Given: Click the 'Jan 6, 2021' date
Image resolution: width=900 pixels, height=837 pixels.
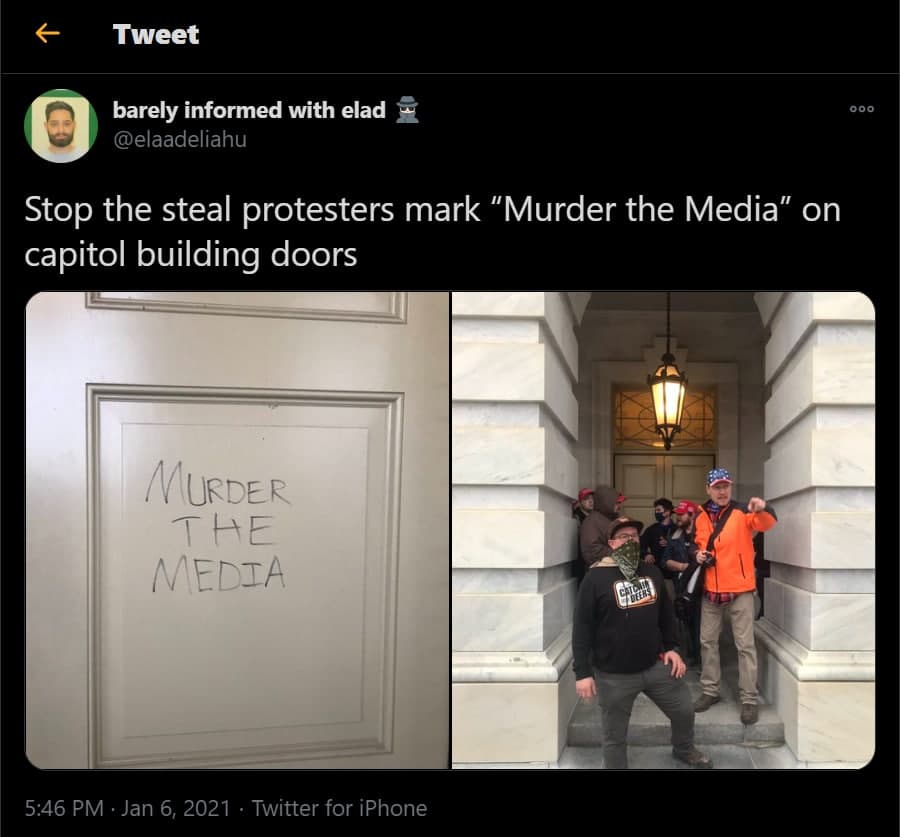Looking at the screenshot, I should point(176,808).
